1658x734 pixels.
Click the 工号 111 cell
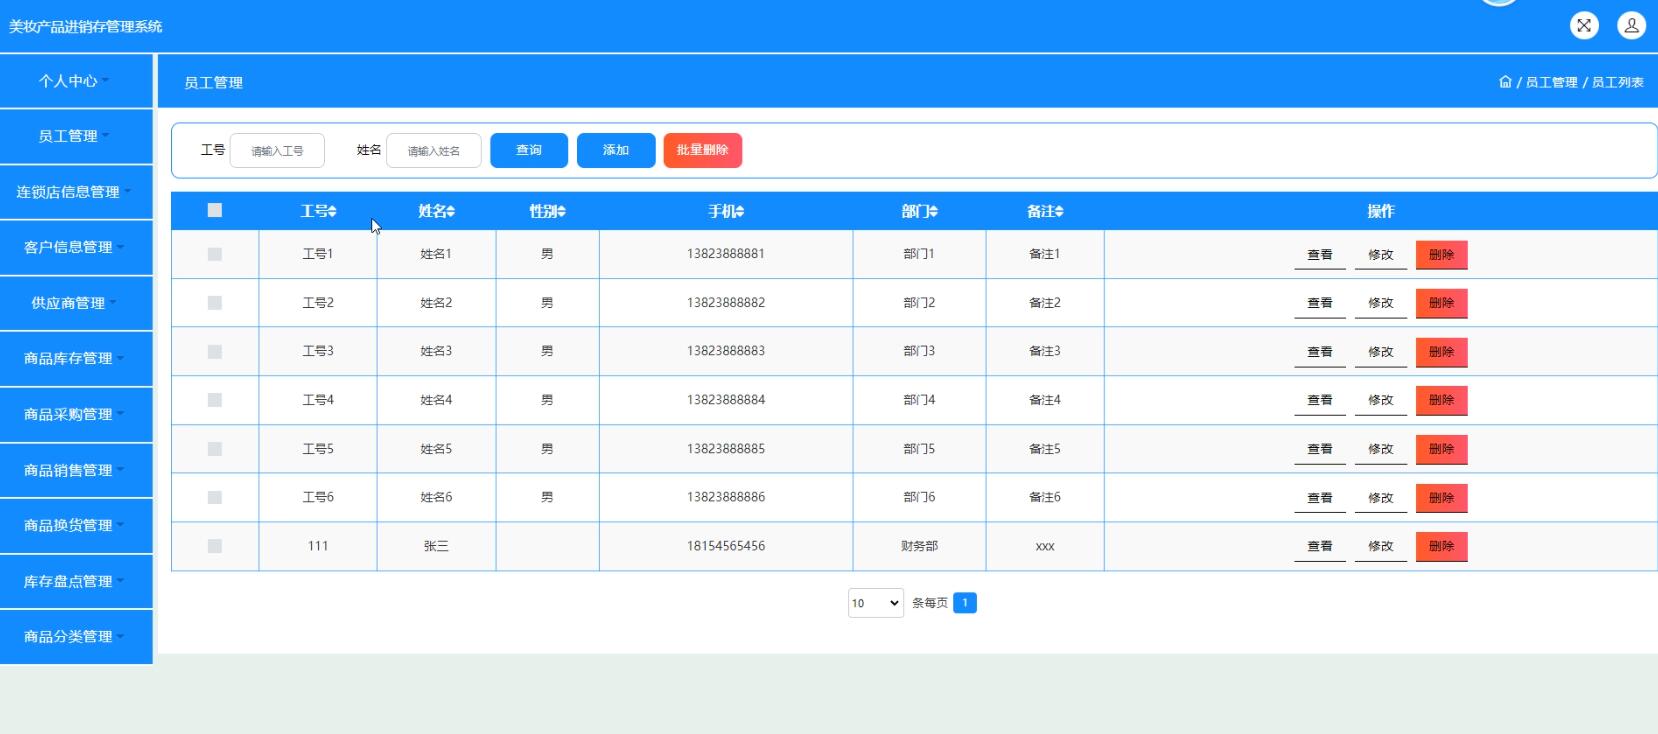(x=318, y=546)
